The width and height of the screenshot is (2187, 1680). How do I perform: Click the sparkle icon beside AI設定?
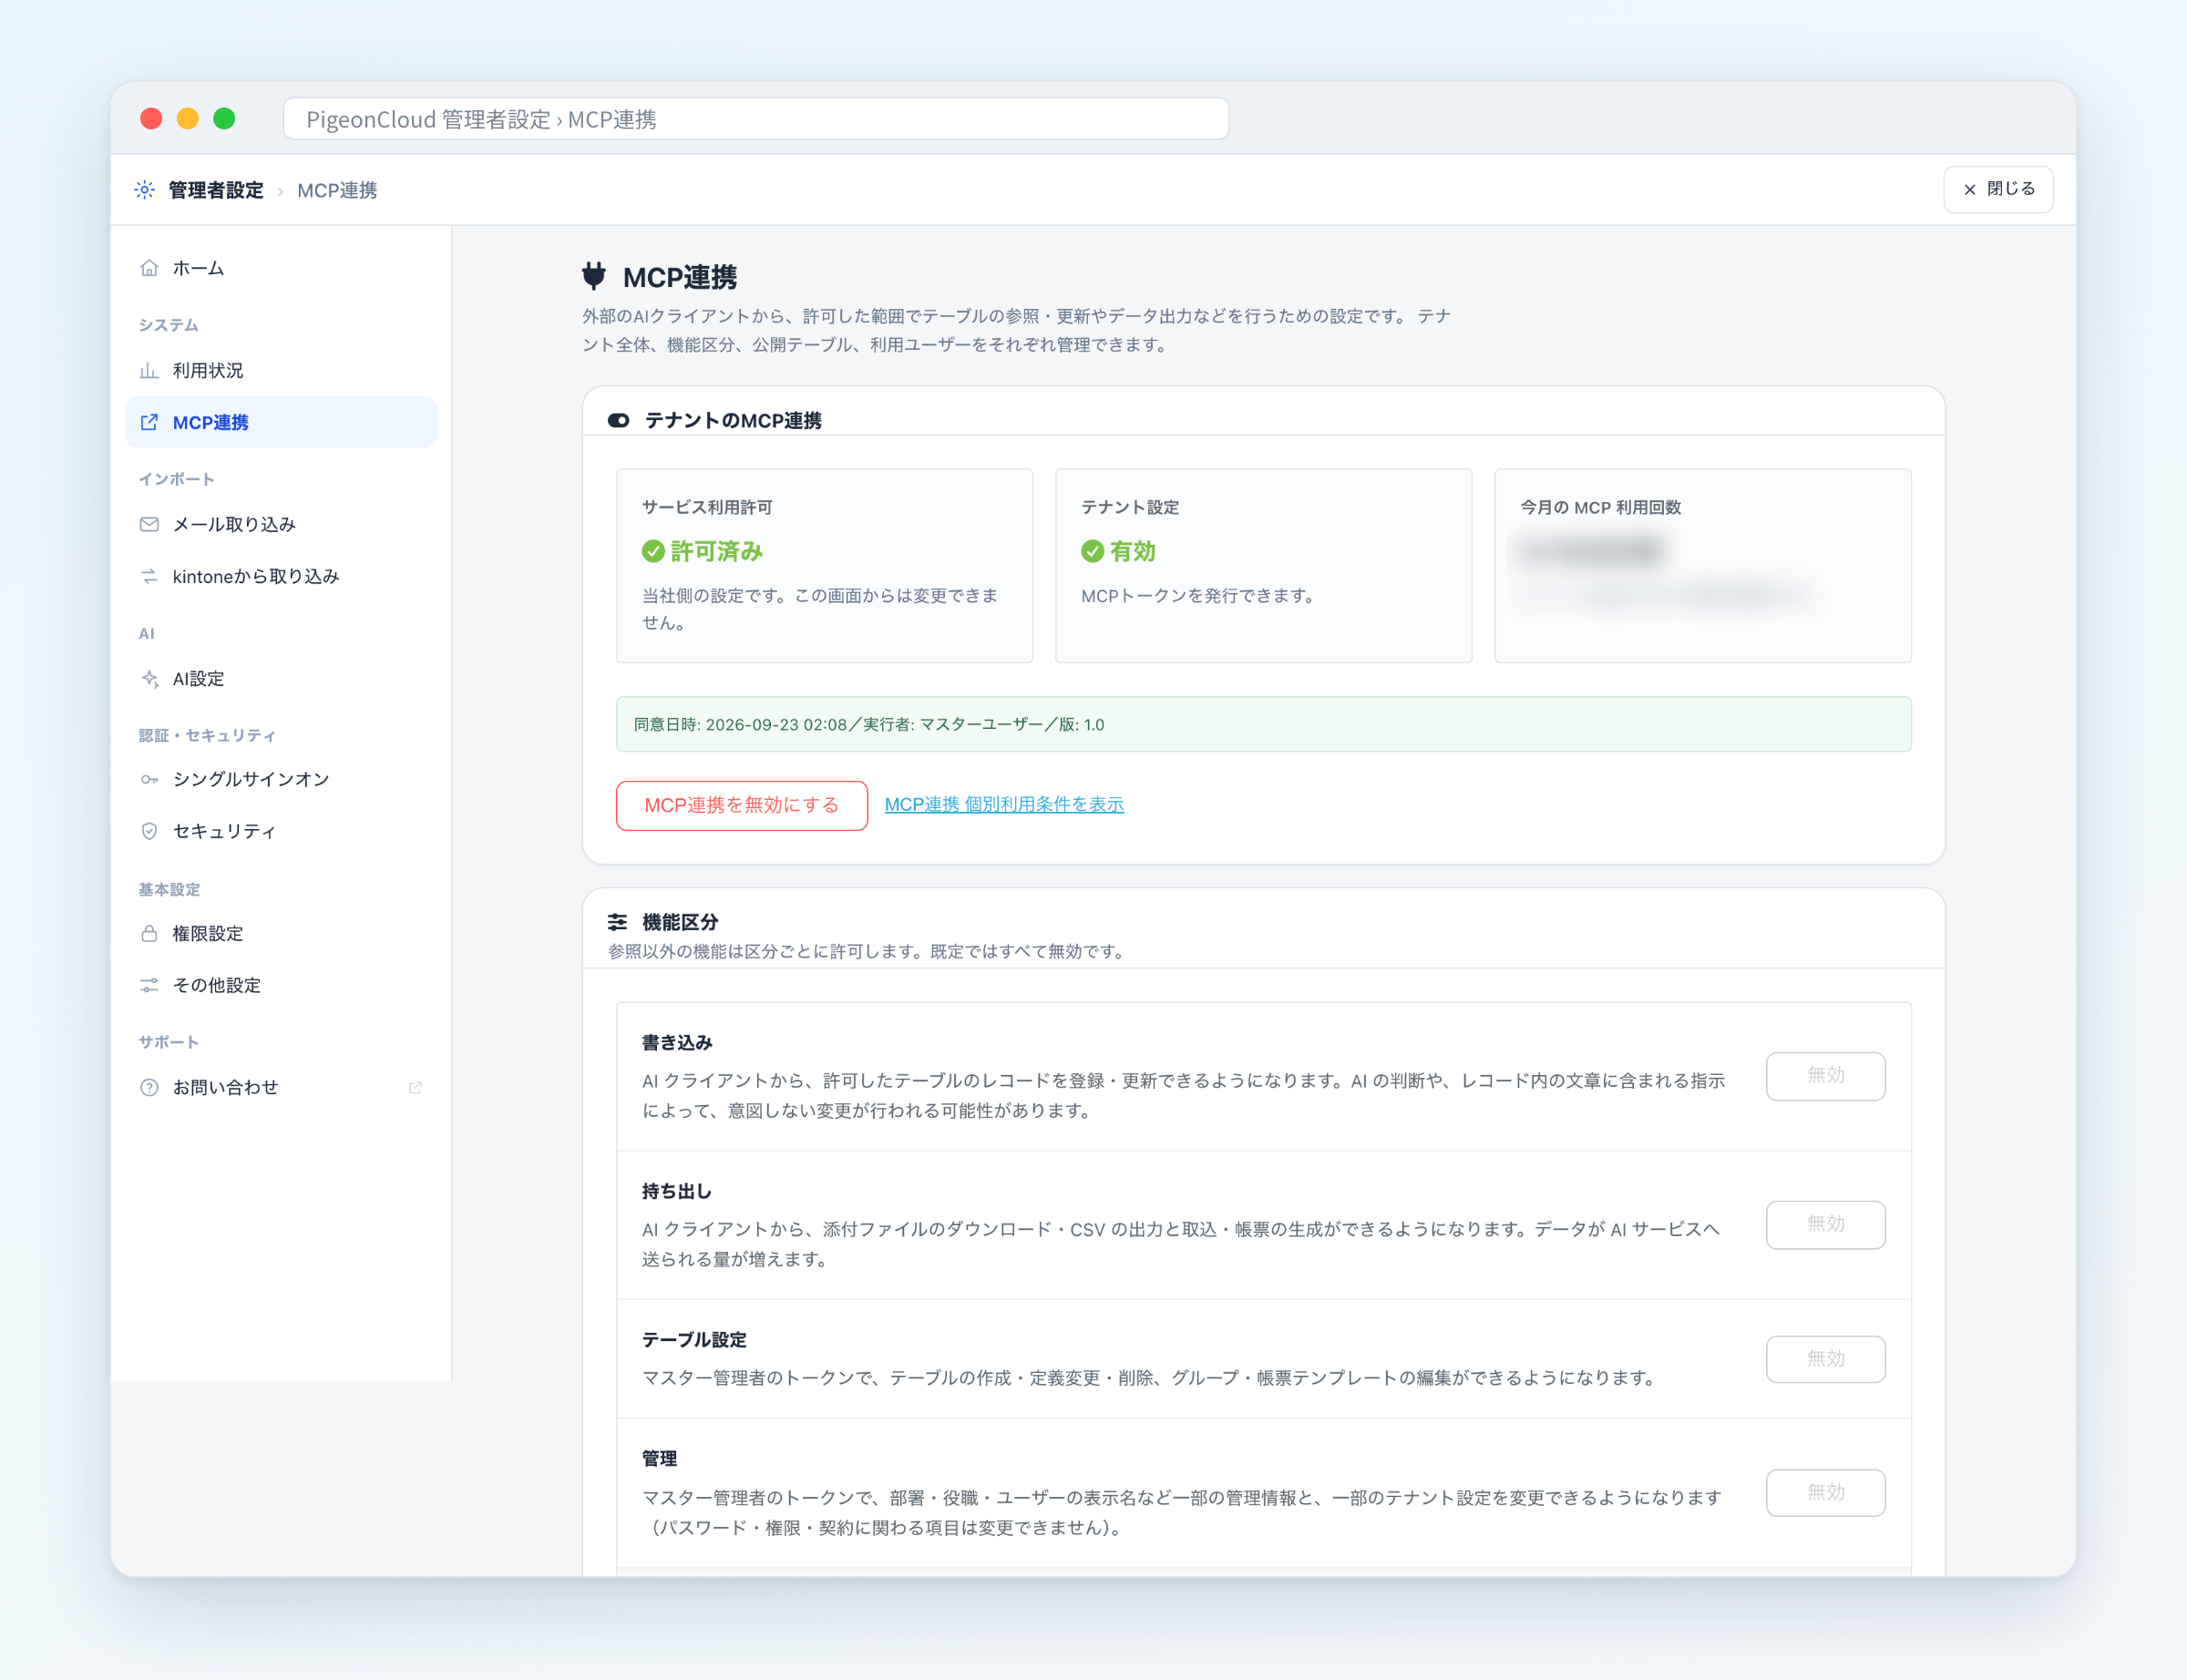pyautogui.click(x=149, y=679)
